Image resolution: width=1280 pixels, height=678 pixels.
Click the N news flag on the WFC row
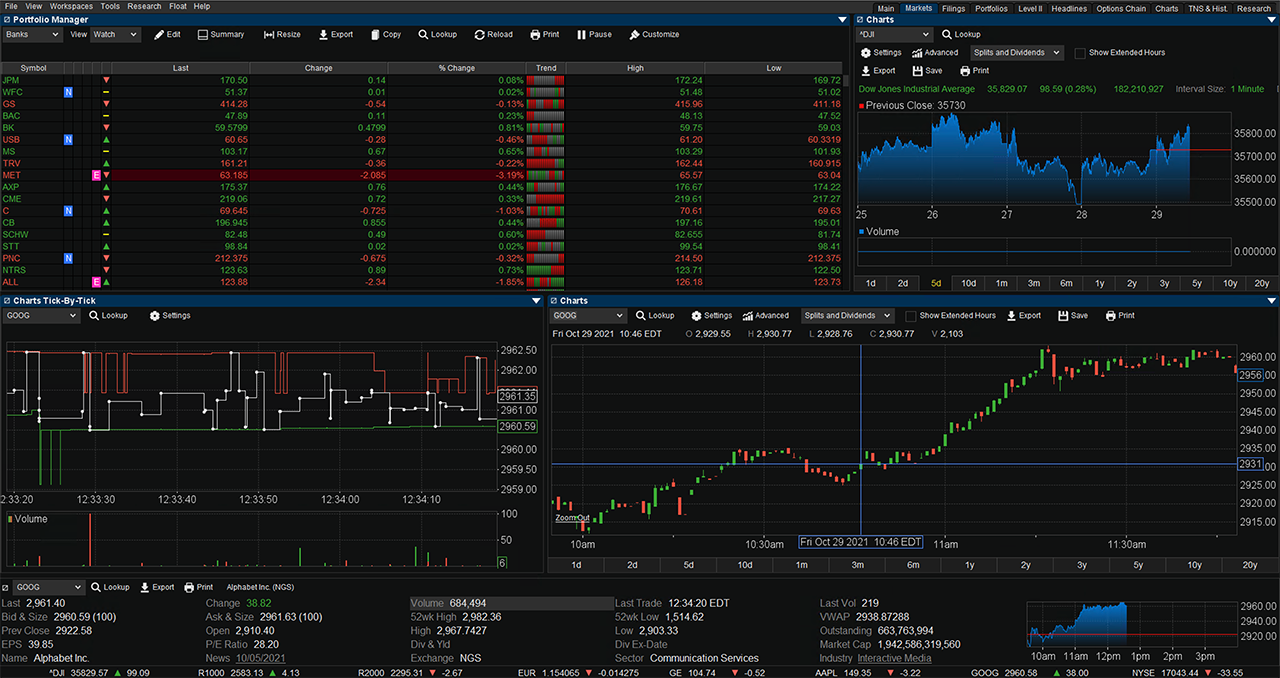pyautogui.click(x=68, y=92)
